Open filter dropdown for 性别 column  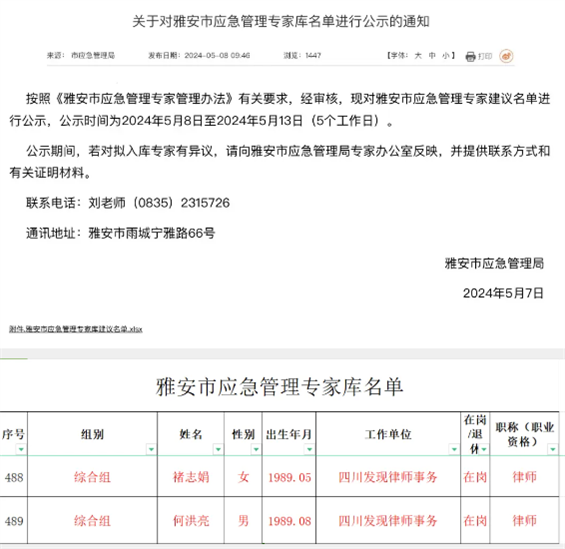pos(256,449)
